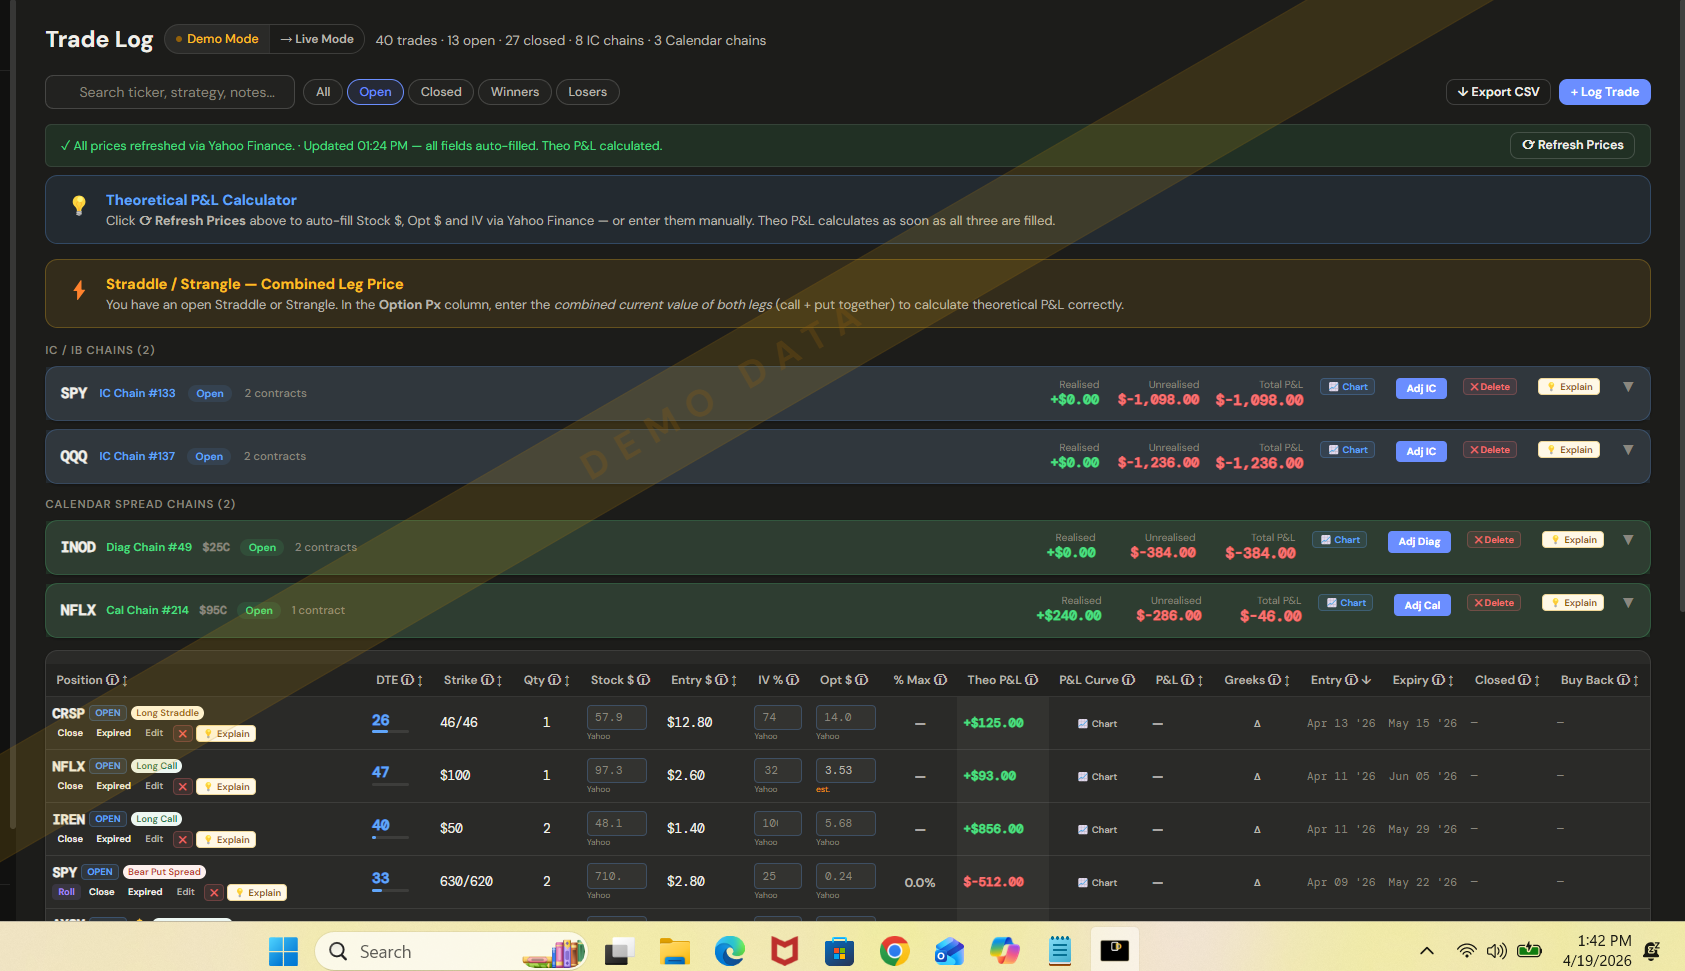Click Roll on SPY Bear Put Spread
Image resolution: width=1685 pixels, height=971 pixels.
tap(66, 892)
